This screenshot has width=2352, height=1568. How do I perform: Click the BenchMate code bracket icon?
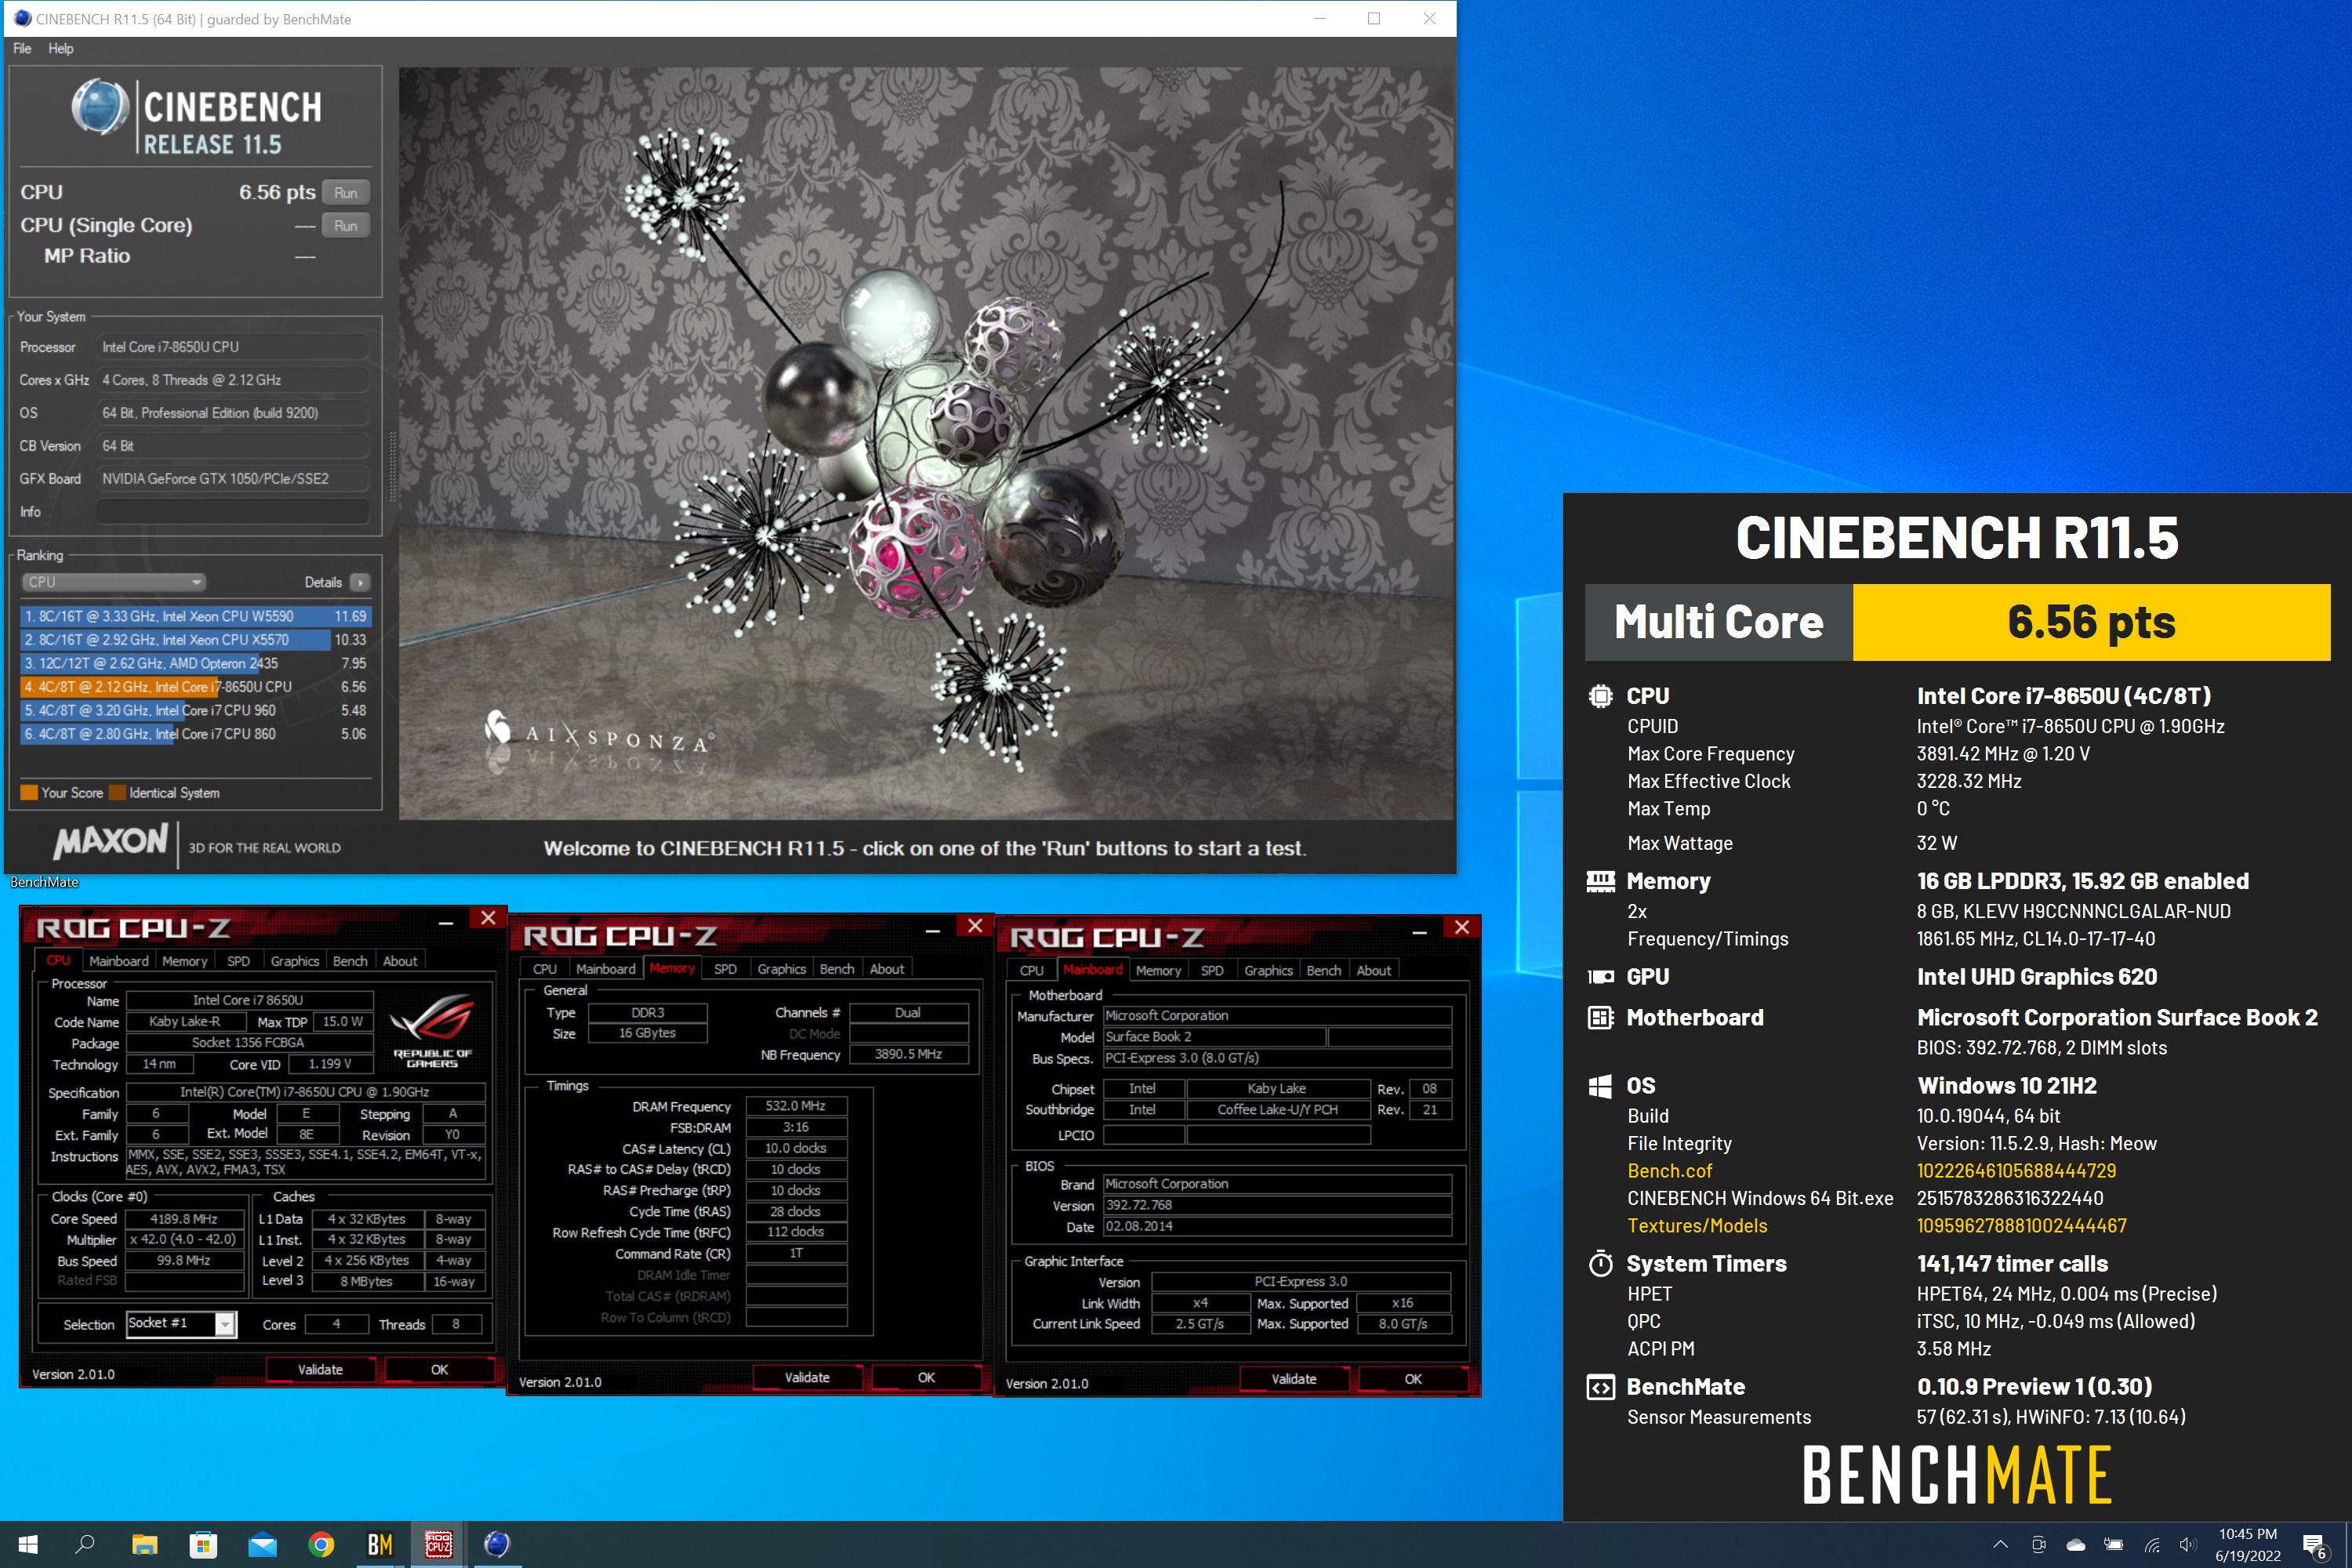[x=1600, y=1387]
